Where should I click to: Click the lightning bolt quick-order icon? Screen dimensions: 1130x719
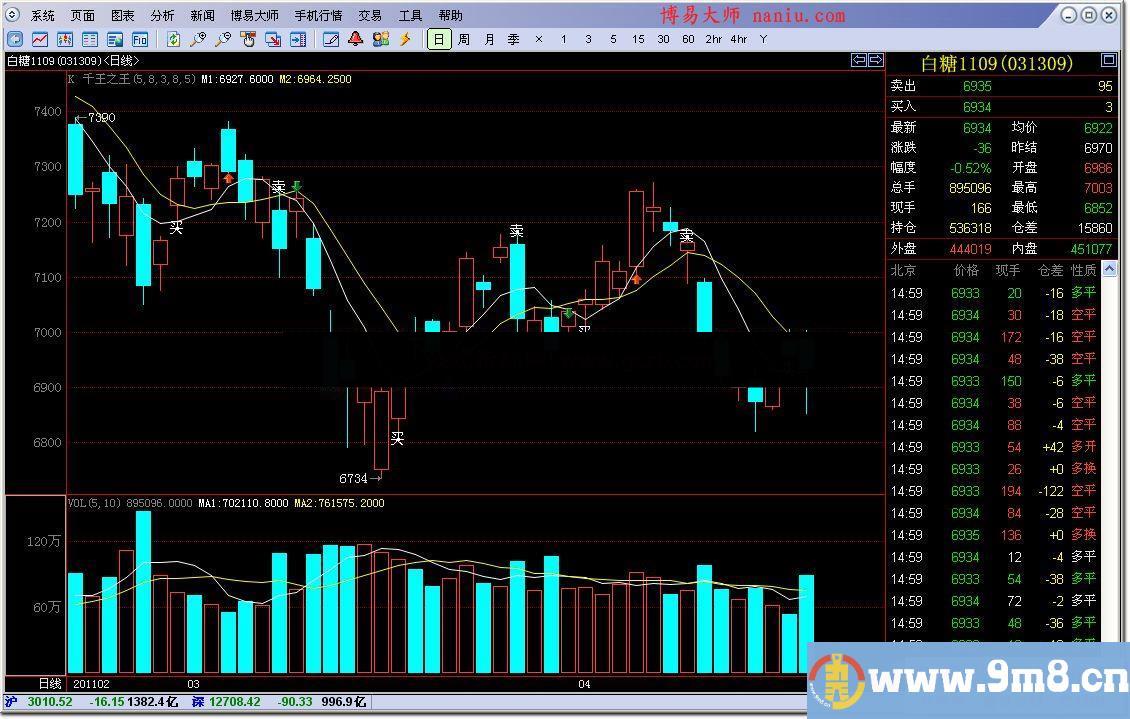(405, 39)
